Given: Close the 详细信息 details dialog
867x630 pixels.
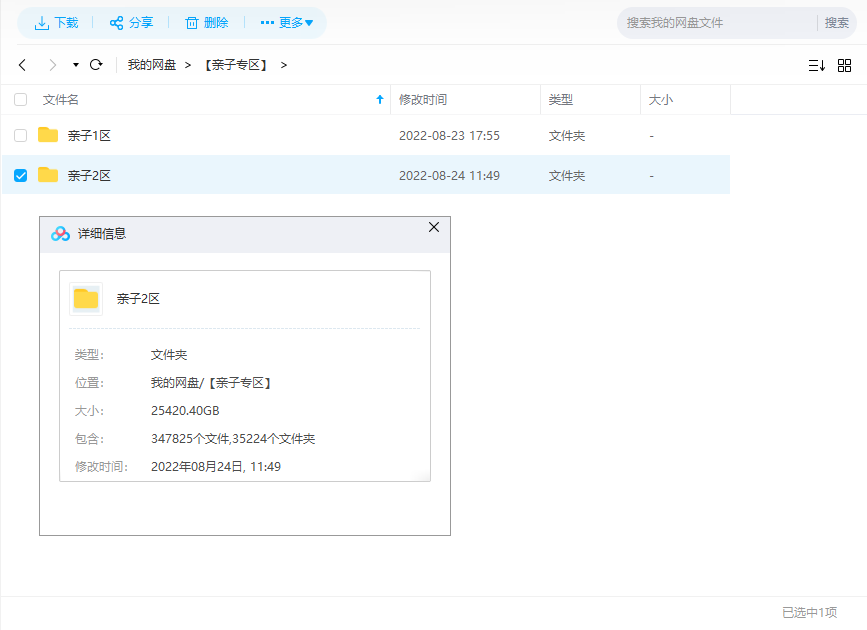Looking at the screenshot, I should 434,228.
